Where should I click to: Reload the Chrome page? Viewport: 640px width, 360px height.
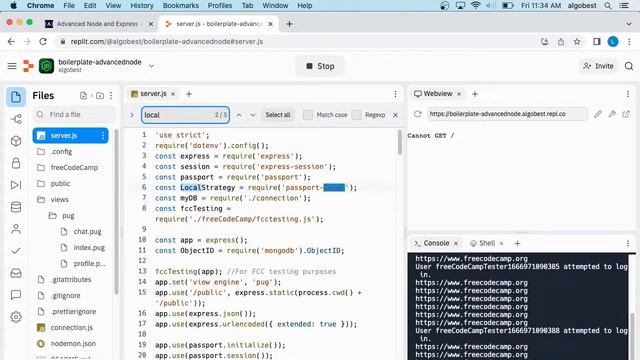[43, 42]
